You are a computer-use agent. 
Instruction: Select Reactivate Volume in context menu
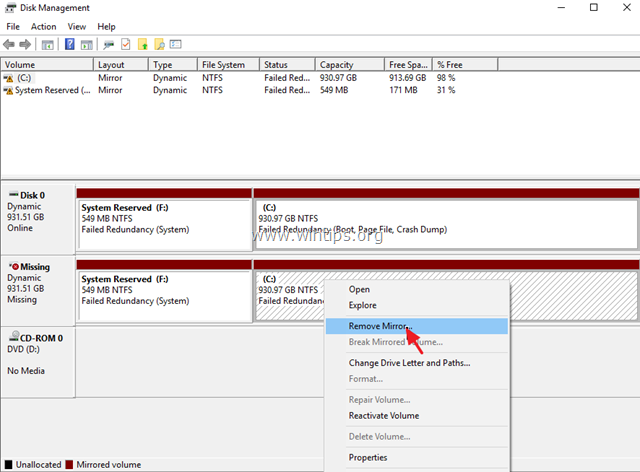click(x=383, y=415)
